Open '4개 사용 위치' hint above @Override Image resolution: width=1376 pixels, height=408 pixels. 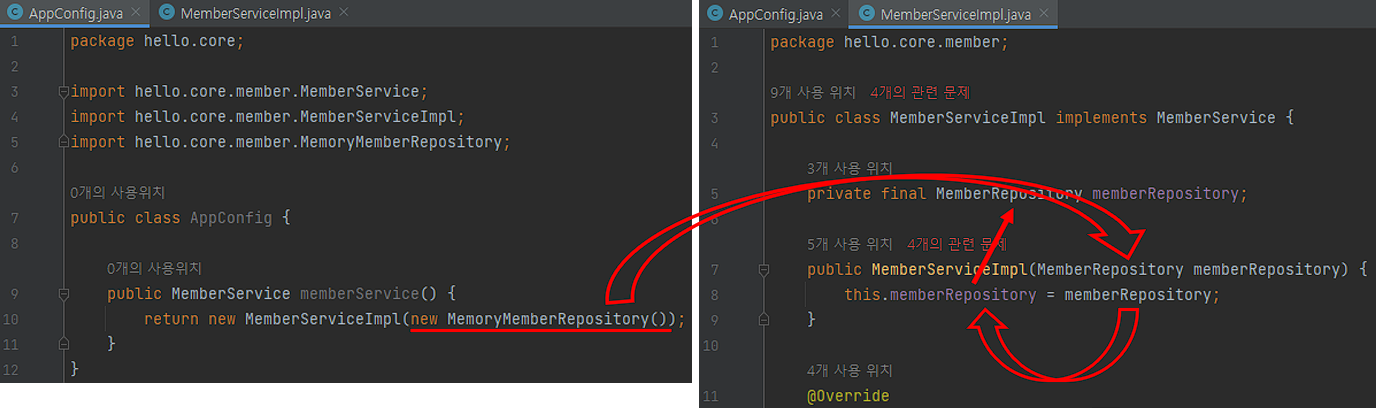850,371
